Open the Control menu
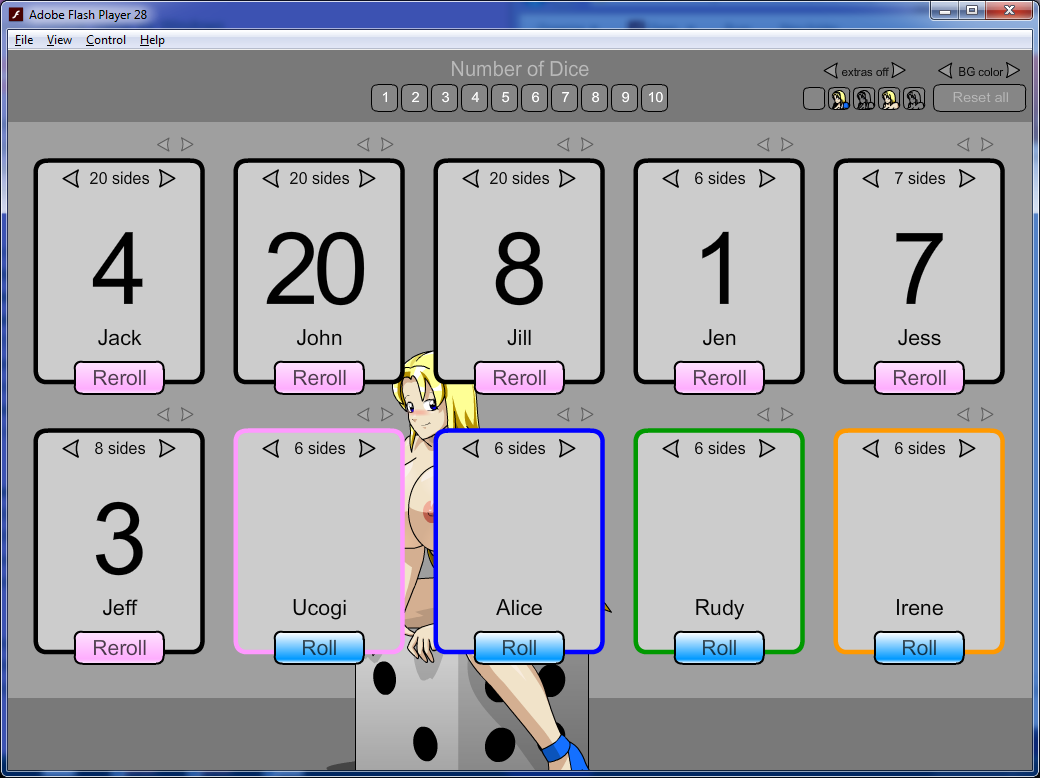 (x=105, y=40)
